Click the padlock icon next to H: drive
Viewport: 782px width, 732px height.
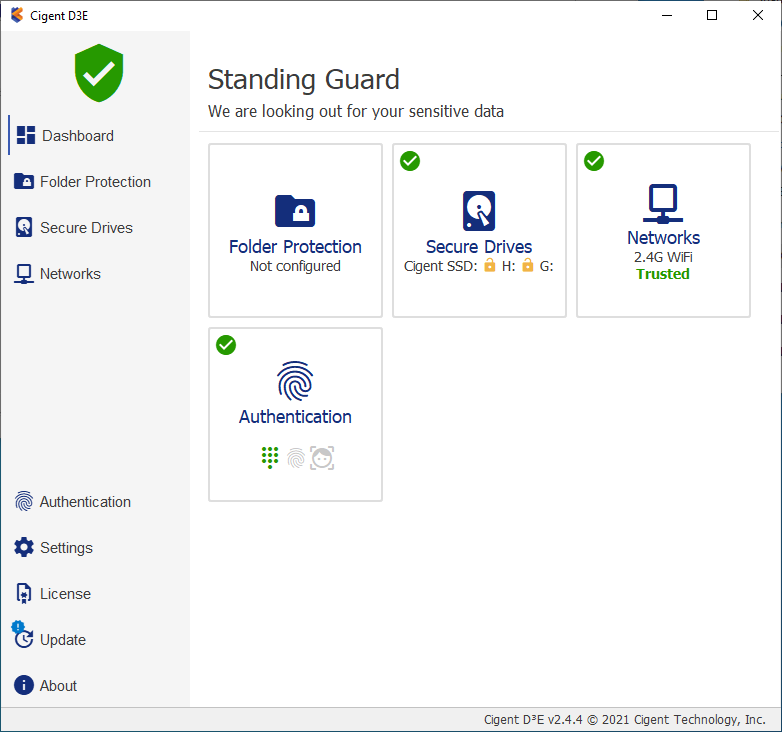coord(490,265)
